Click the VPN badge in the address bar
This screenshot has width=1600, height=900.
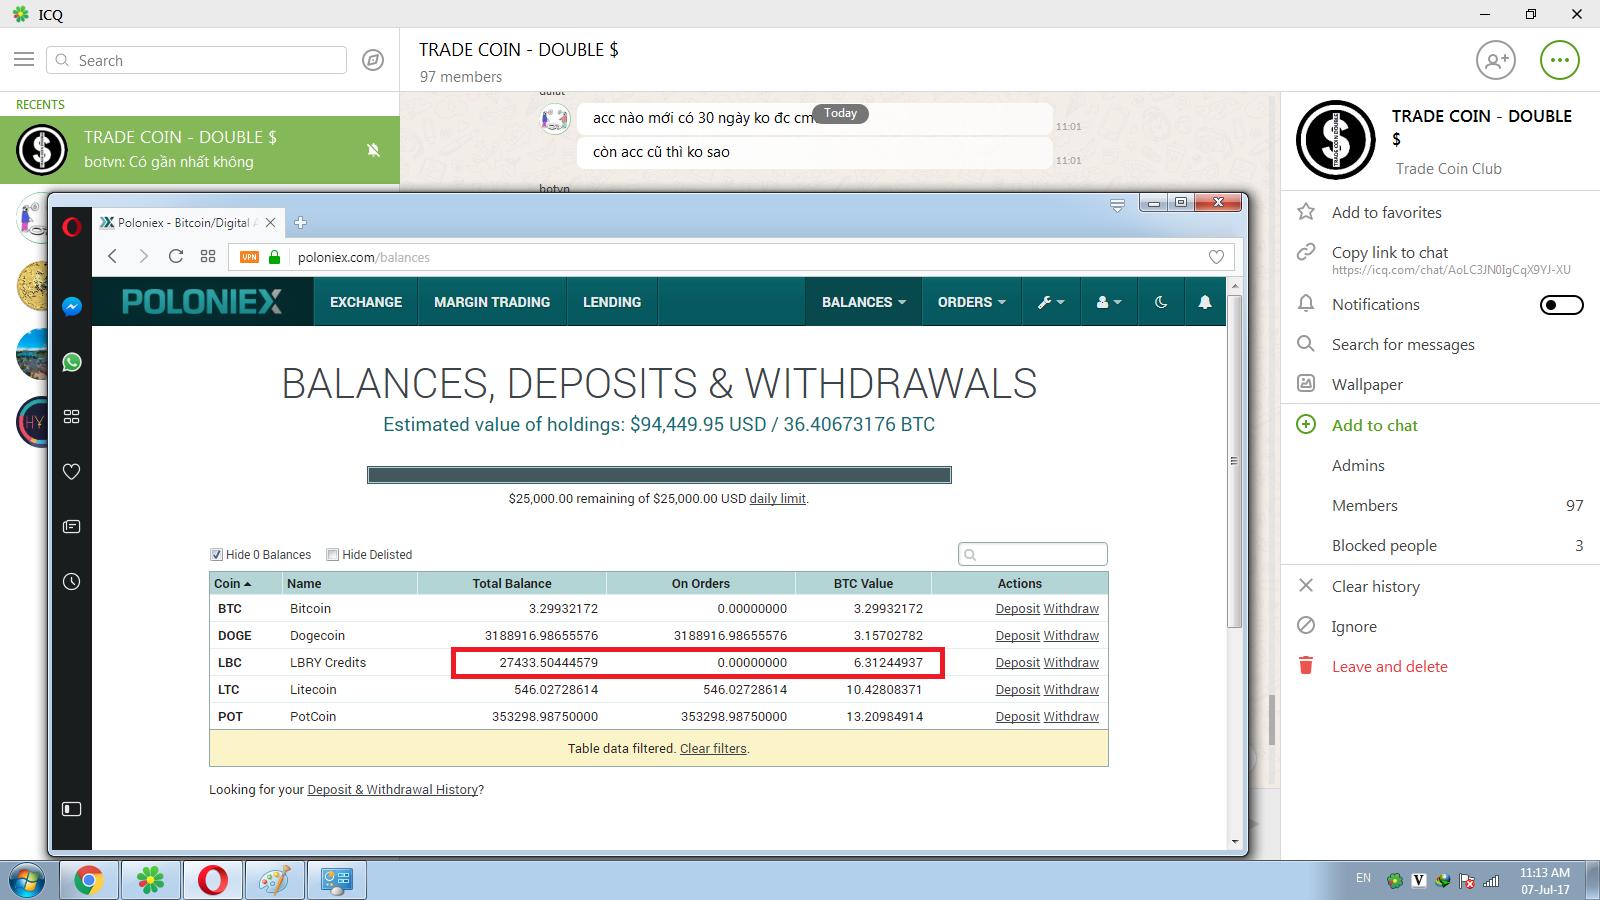click(x=249, y=257)
